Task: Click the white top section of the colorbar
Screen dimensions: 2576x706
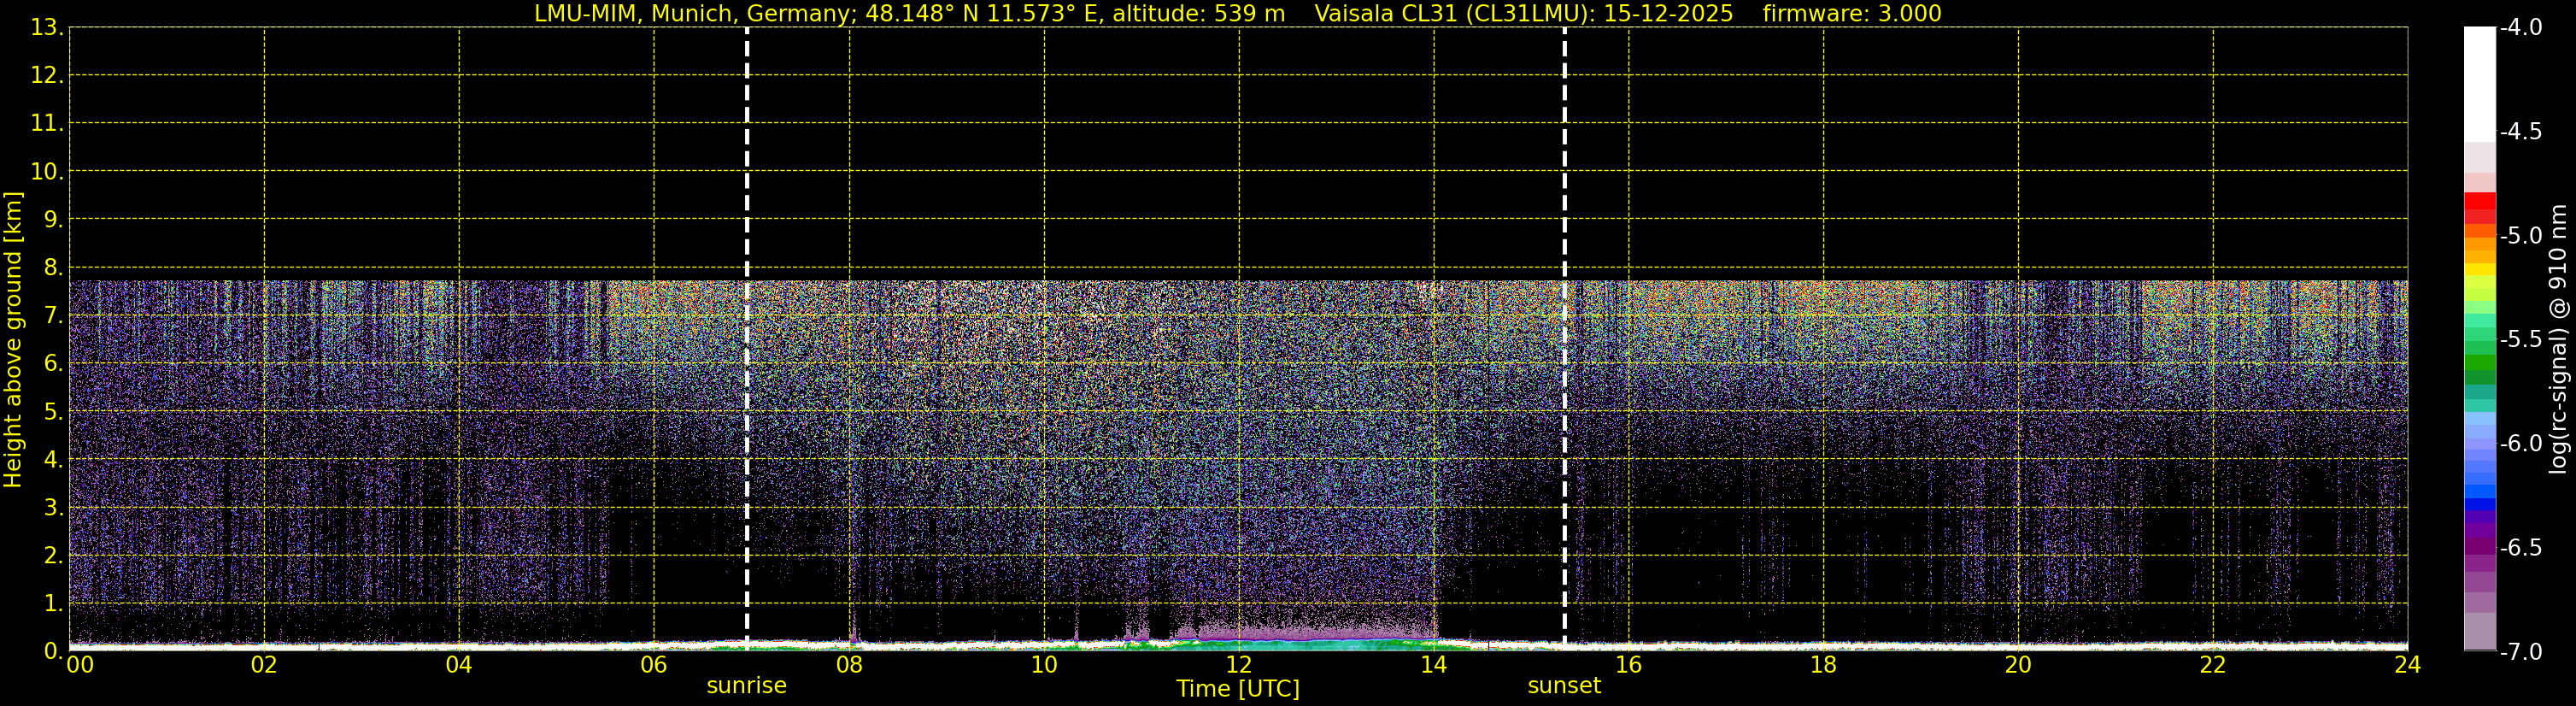Action: (2479, 84)
